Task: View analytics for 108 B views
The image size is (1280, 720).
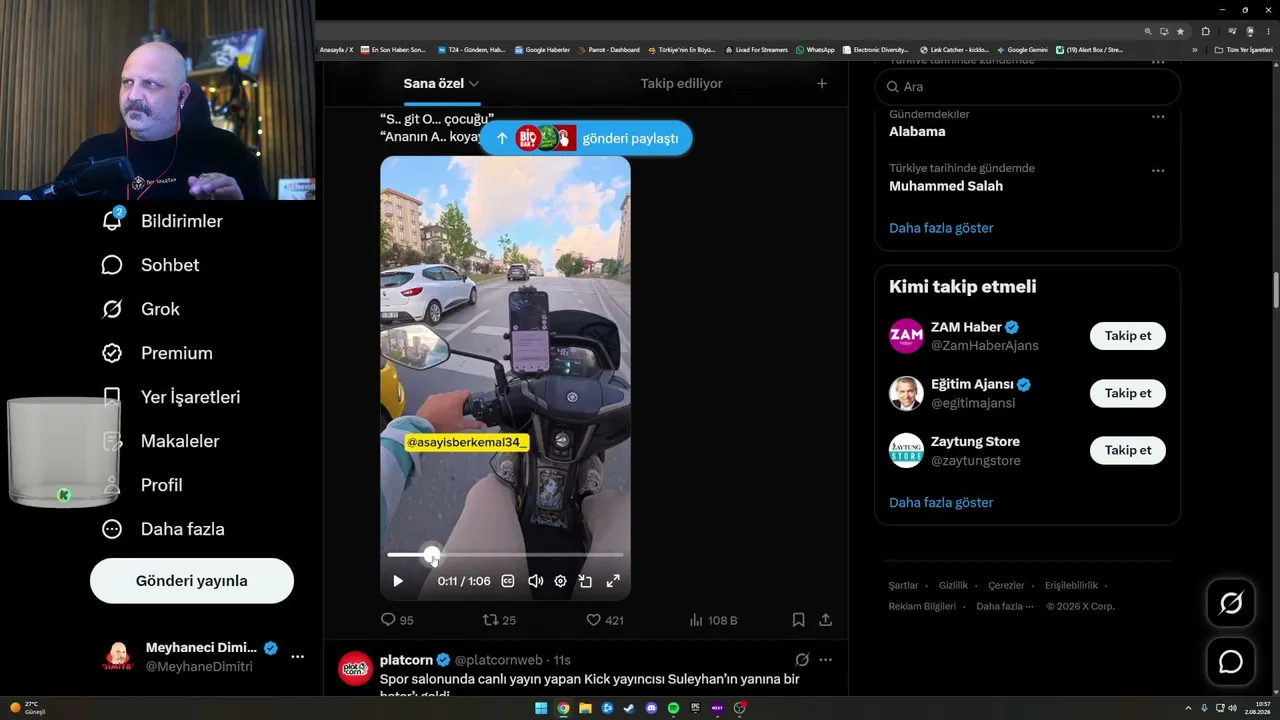Action: 713,620
